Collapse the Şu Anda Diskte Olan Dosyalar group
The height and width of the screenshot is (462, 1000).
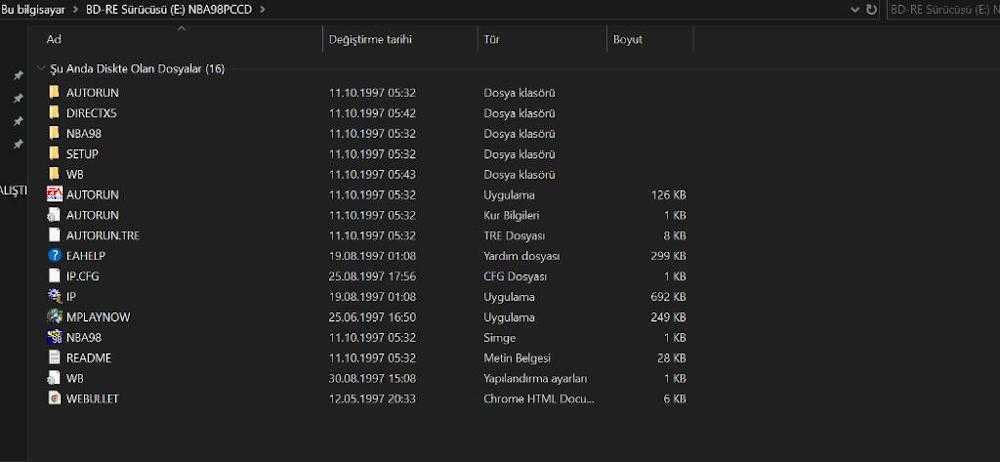click(x=41, y=69)
